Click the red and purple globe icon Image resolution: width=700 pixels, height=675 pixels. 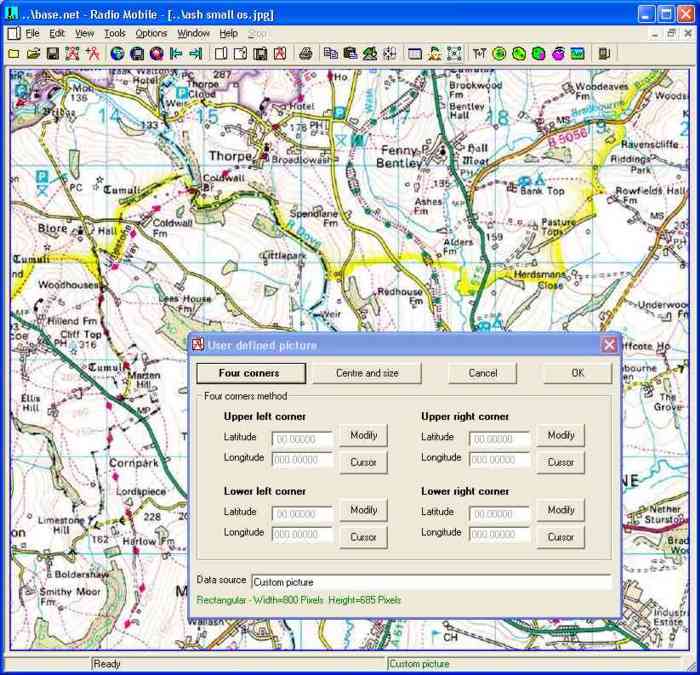(x=156, y=54)
